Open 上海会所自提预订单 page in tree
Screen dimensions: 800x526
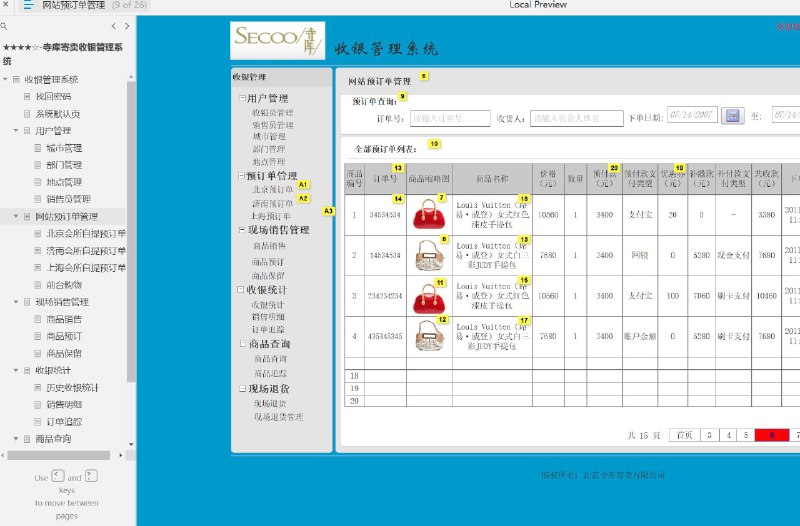pyautogui.click(x=86, y=268)
